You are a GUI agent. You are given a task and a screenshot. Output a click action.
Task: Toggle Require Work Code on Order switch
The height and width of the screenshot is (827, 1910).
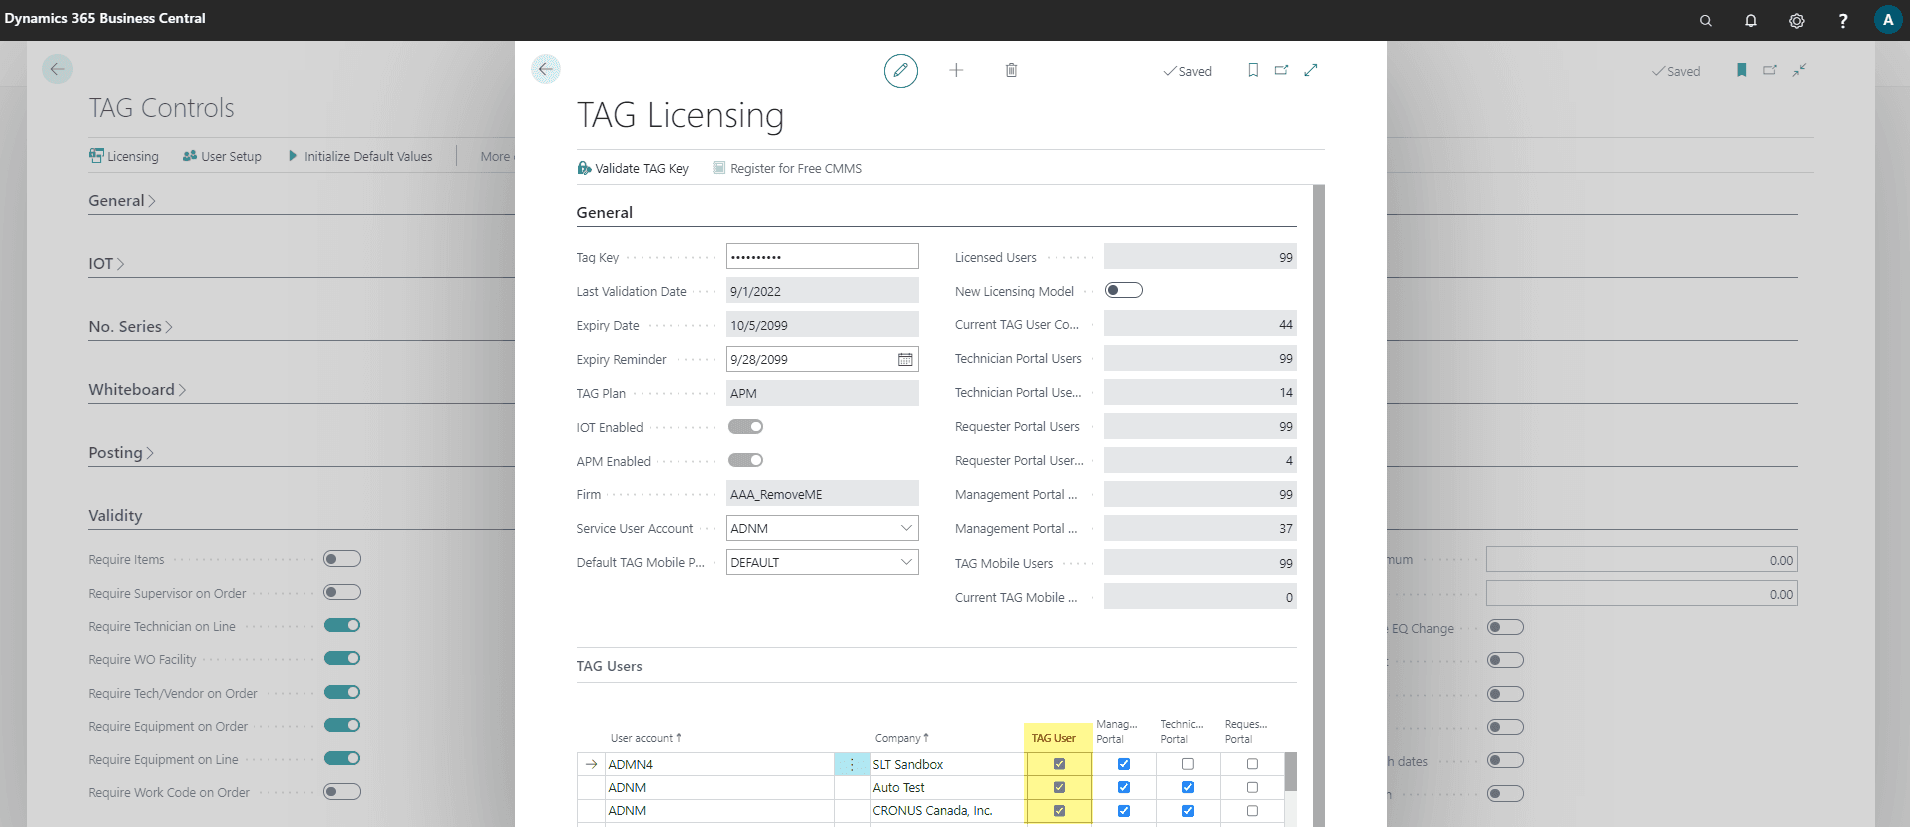point(342,792)
